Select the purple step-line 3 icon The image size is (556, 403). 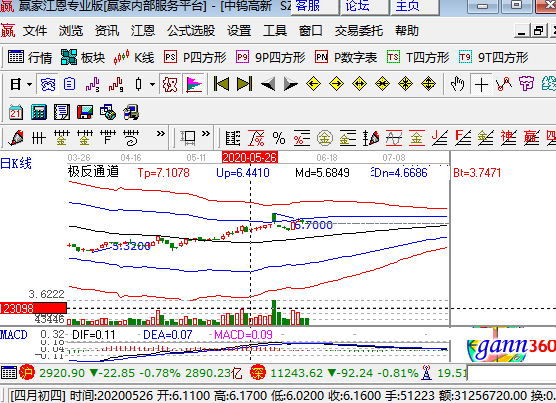(x=93, y=84)
